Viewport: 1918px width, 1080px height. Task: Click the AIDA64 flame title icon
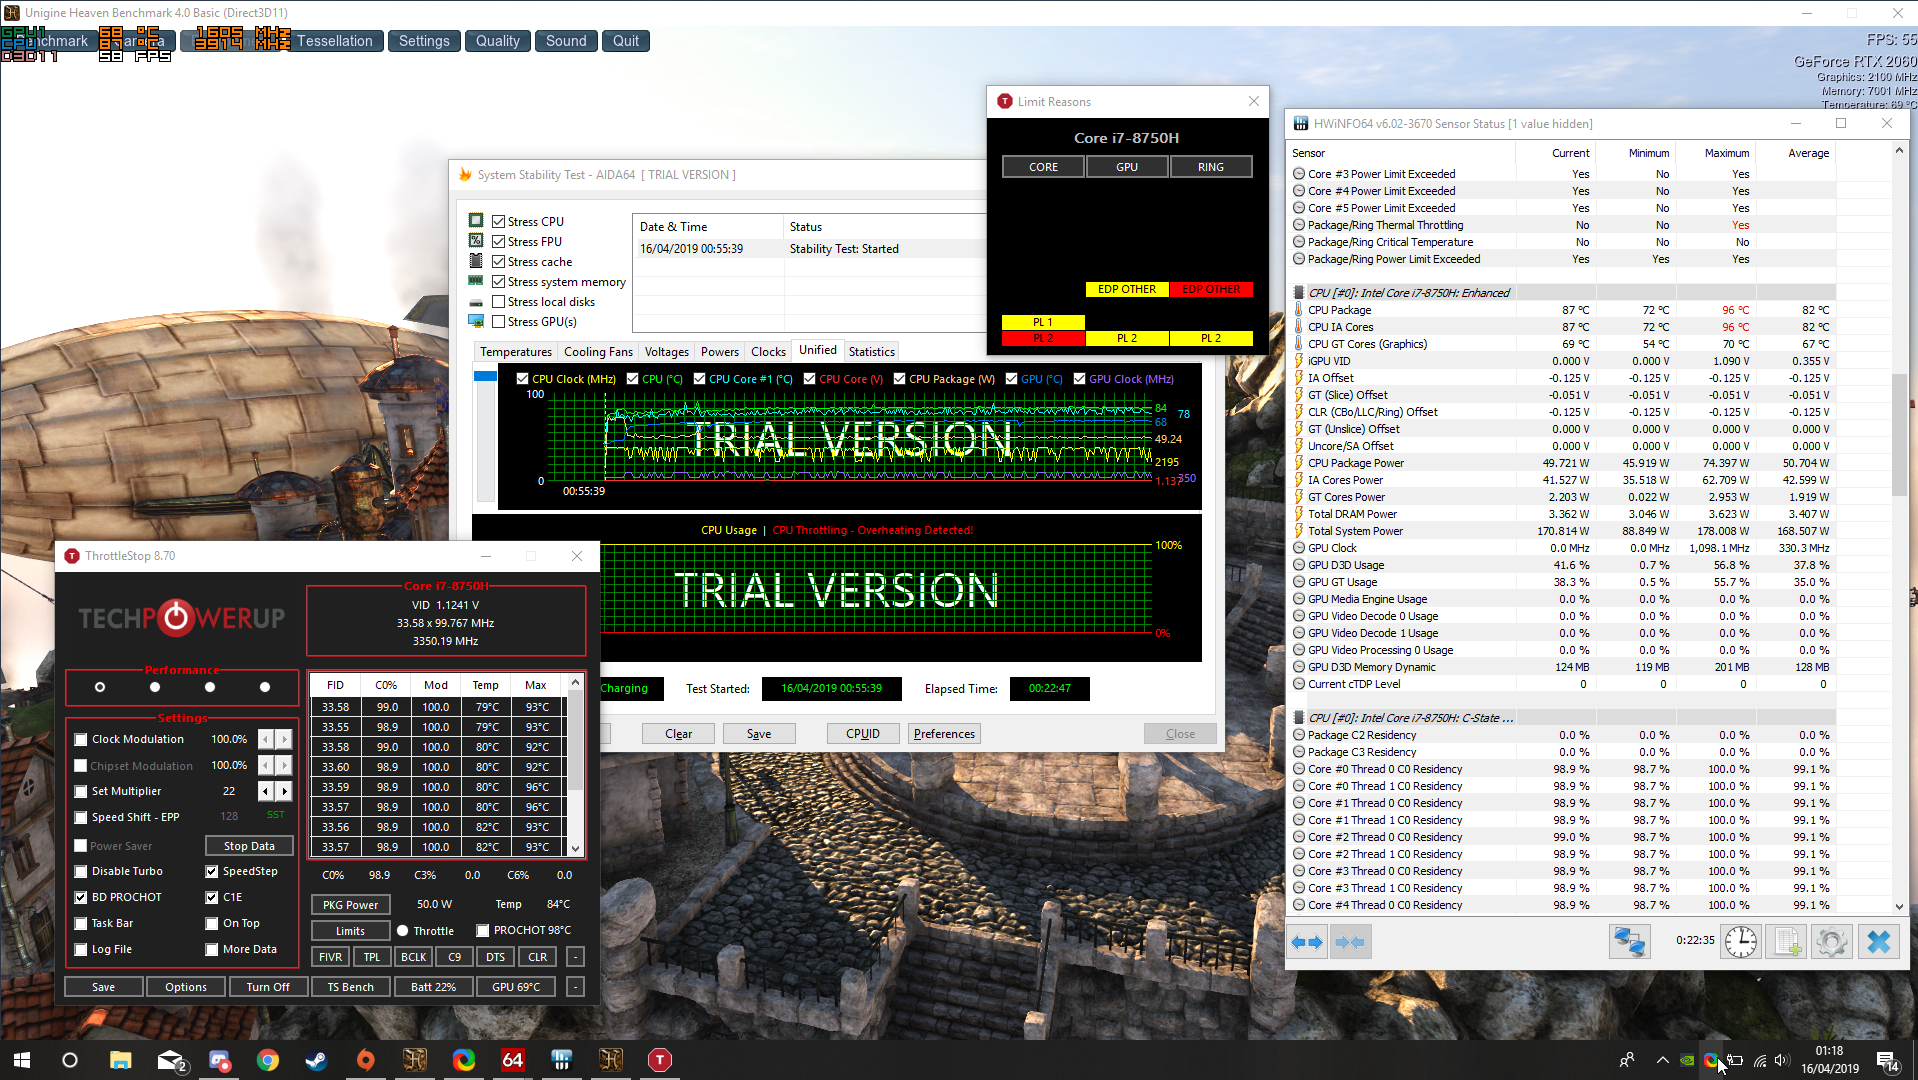(465, 174)
